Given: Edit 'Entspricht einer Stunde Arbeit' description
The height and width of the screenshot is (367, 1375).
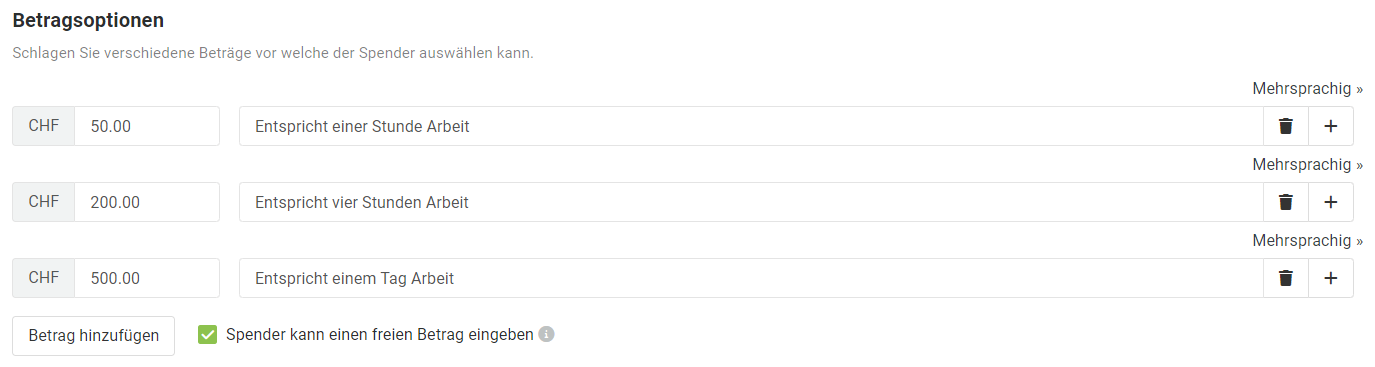Looking at the screenshot, I should pyautogui.click(x=751, y=126).
